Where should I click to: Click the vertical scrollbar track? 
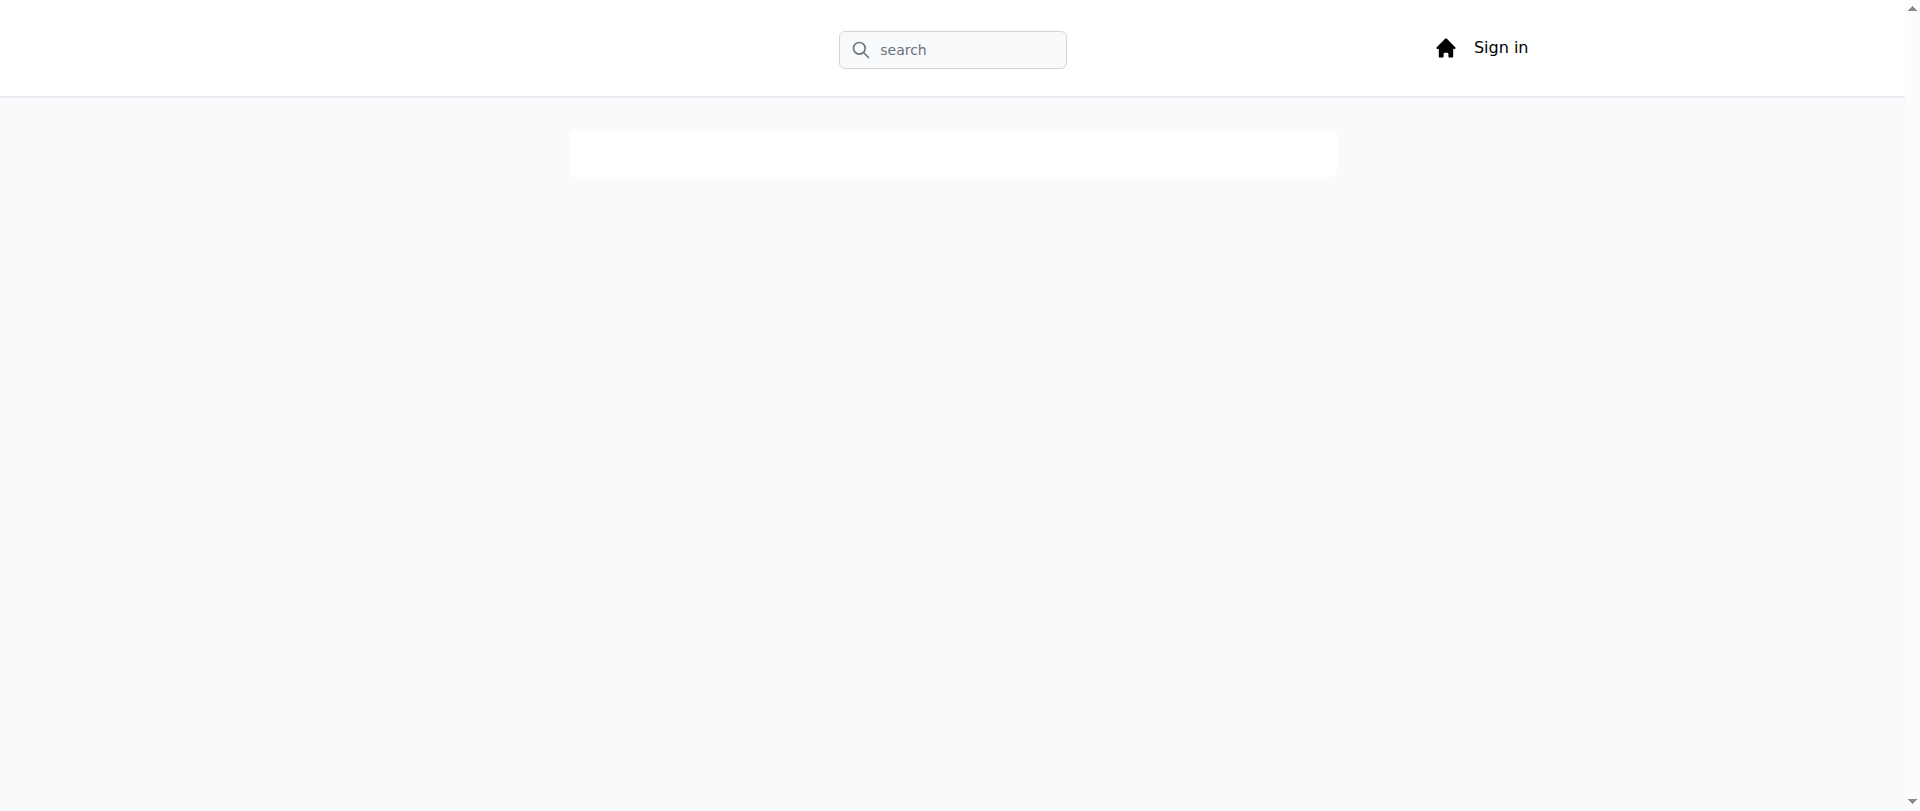pos(1912,405)
